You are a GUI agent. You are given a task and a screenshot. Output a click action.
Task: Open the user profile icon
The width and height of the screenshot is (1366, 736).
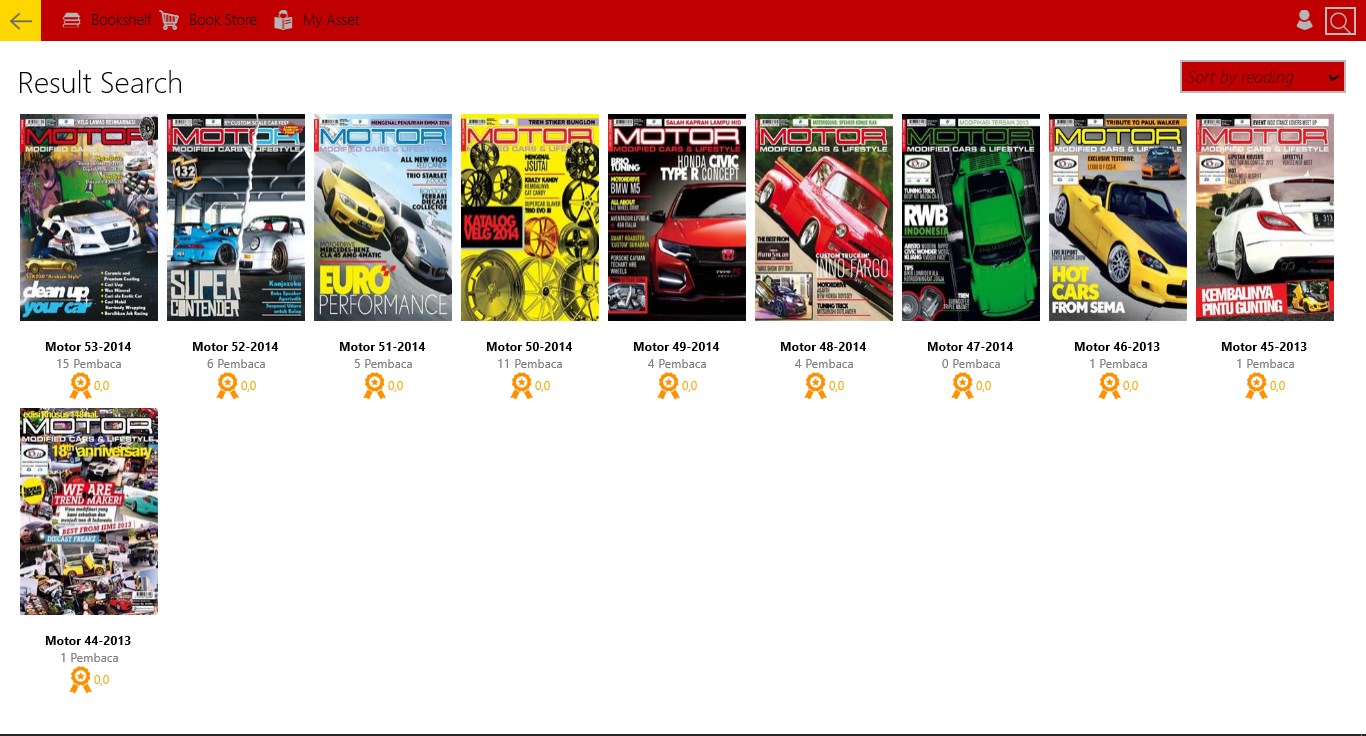[1304, 20]
